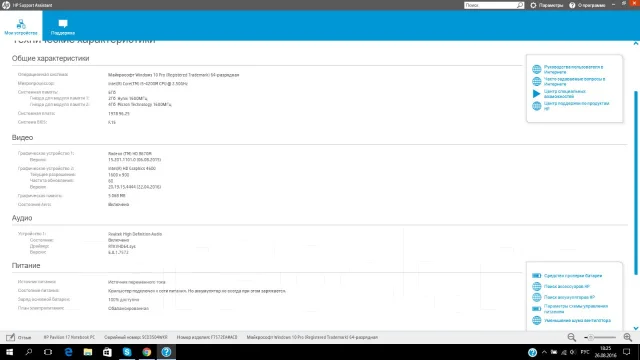
Task: Click the zoom out magnifier icon
Action: click(571, 337)
